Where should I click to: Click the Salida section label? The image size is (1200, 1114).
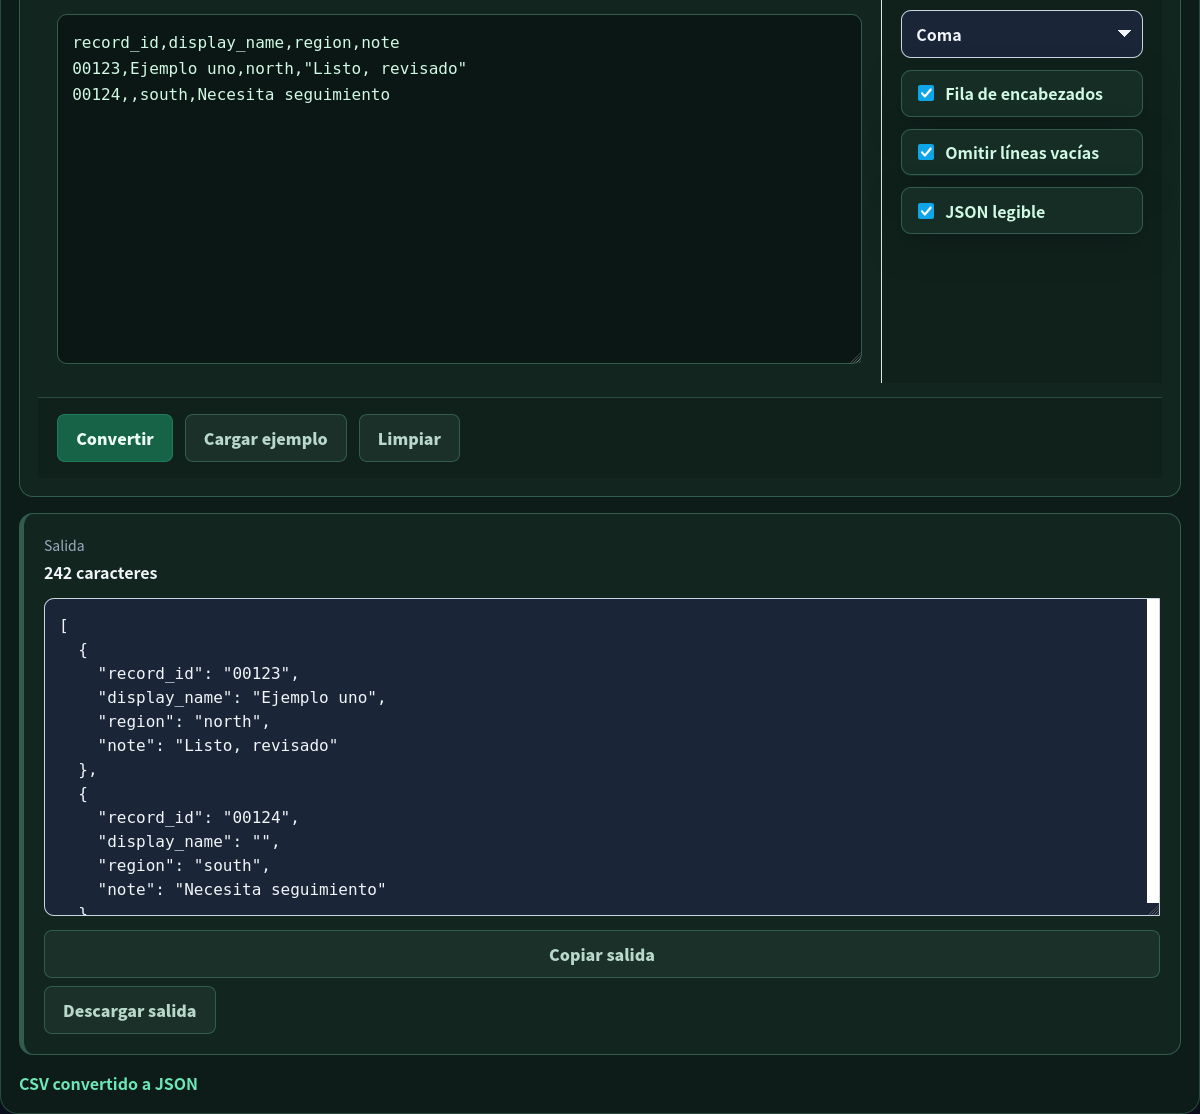[64, 546]
